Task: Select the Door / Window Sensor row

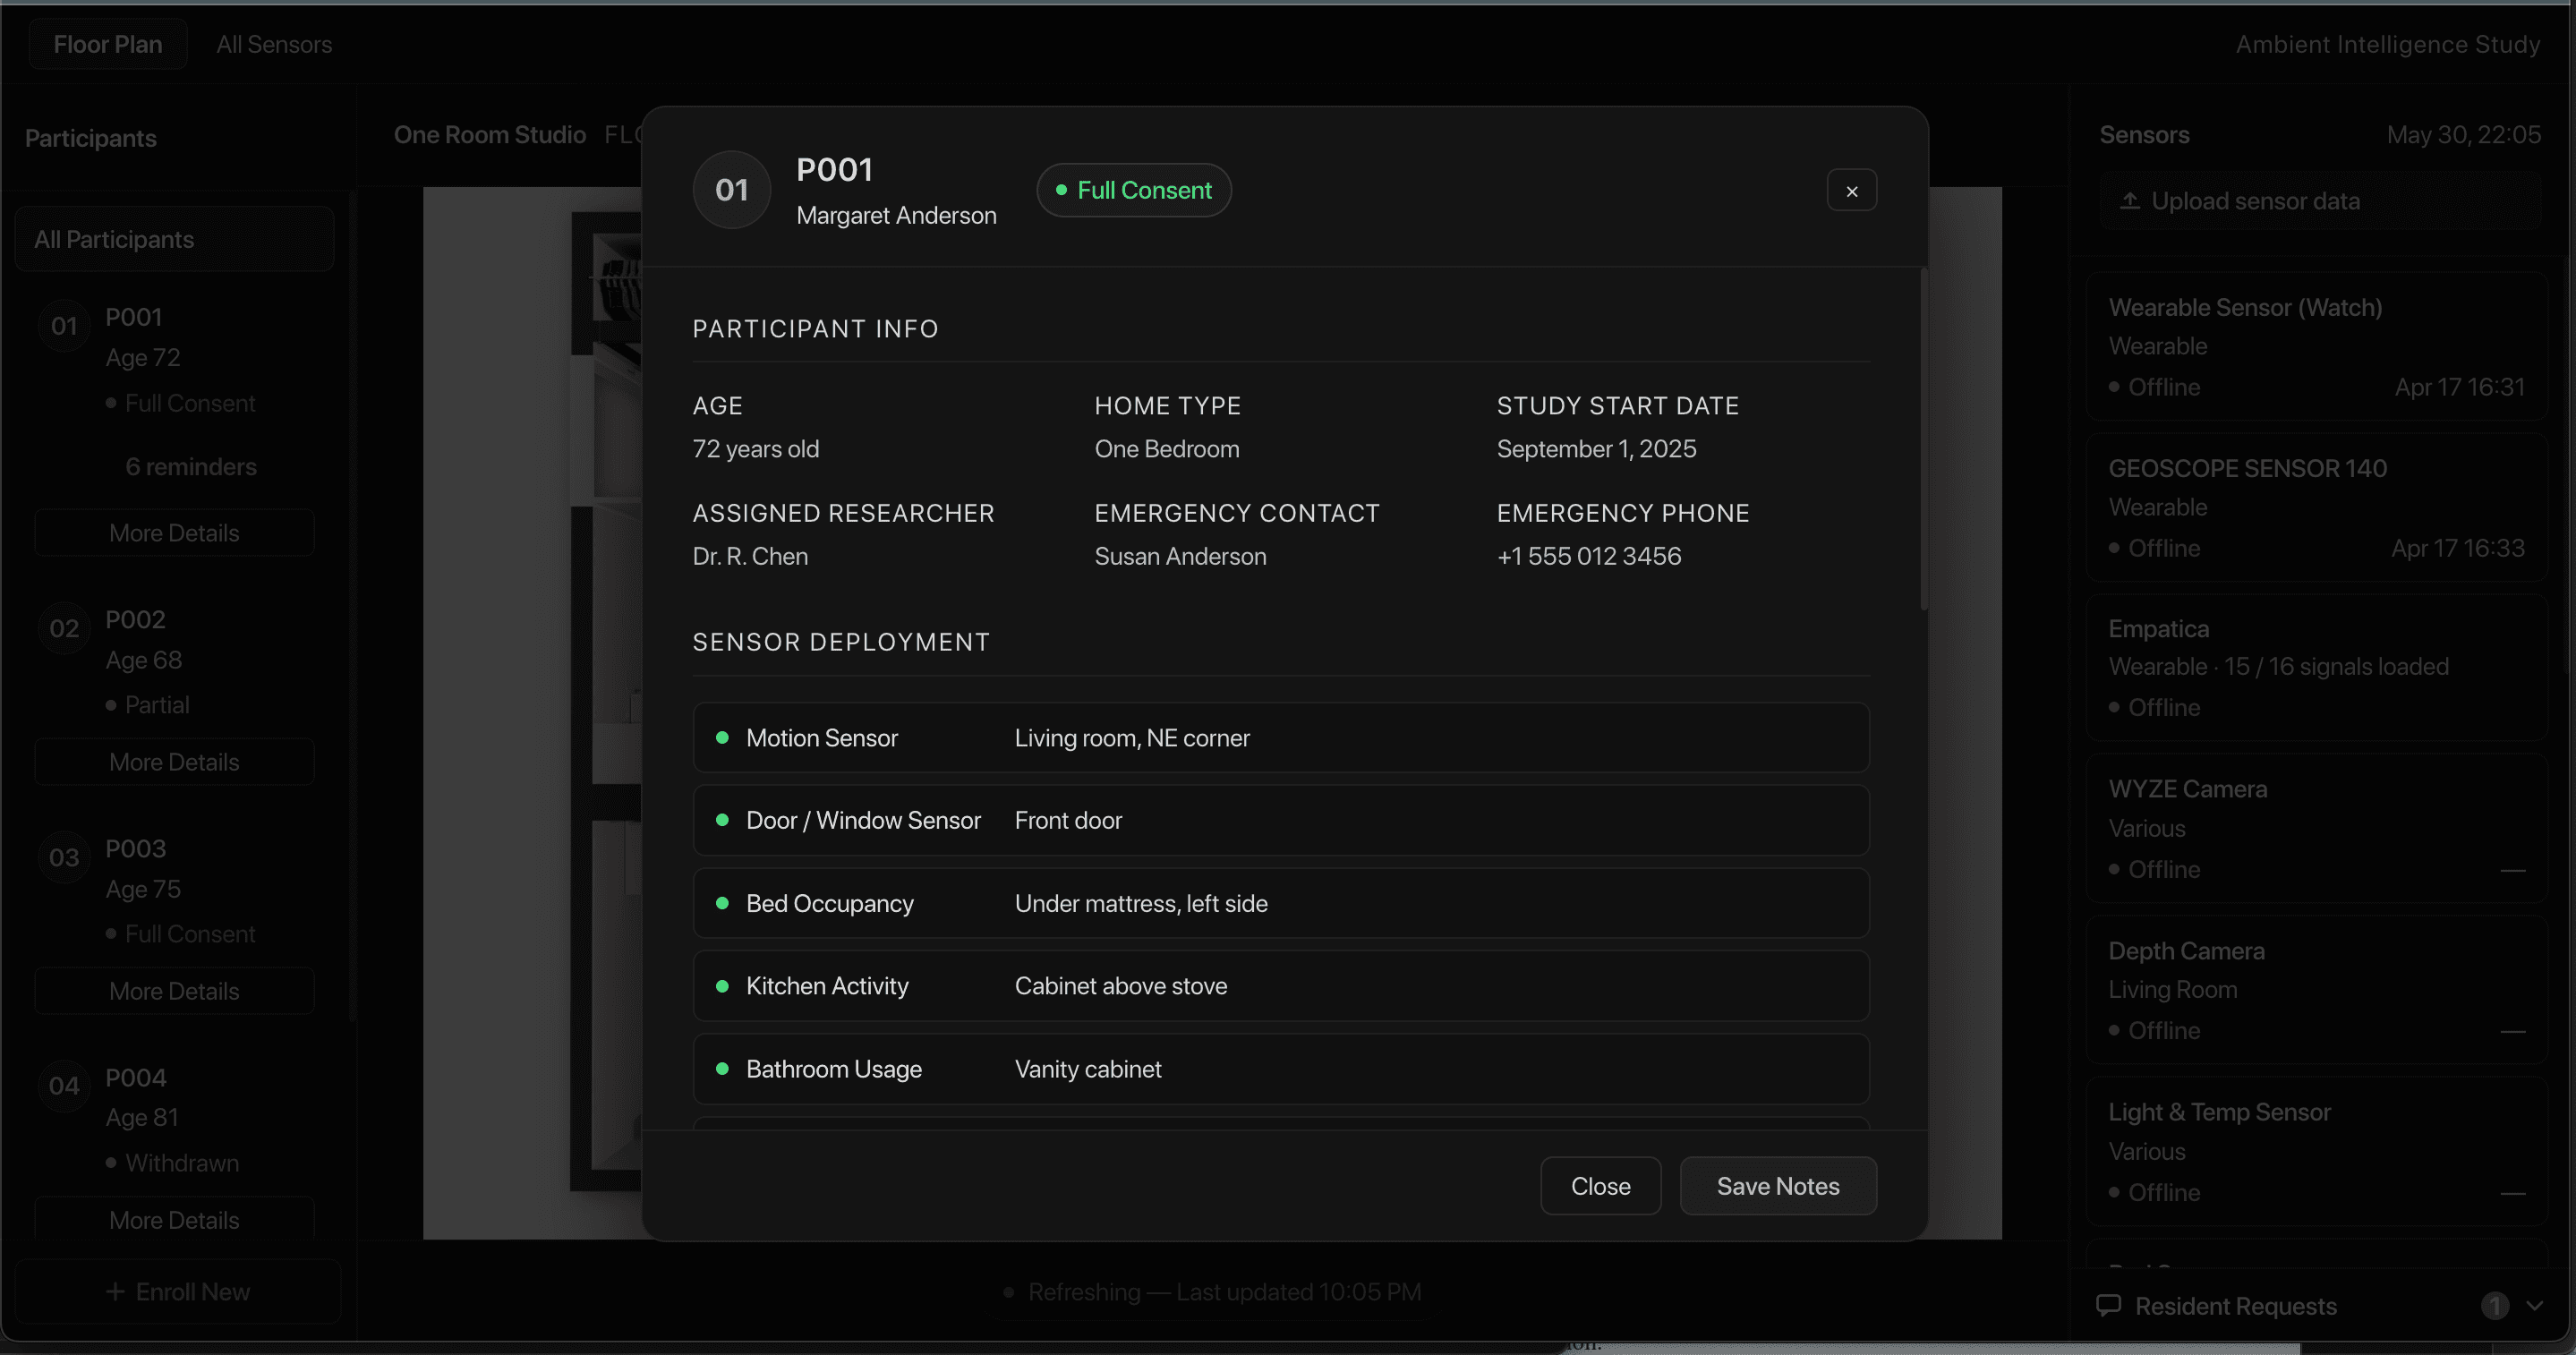Action: click(1280, 820)
